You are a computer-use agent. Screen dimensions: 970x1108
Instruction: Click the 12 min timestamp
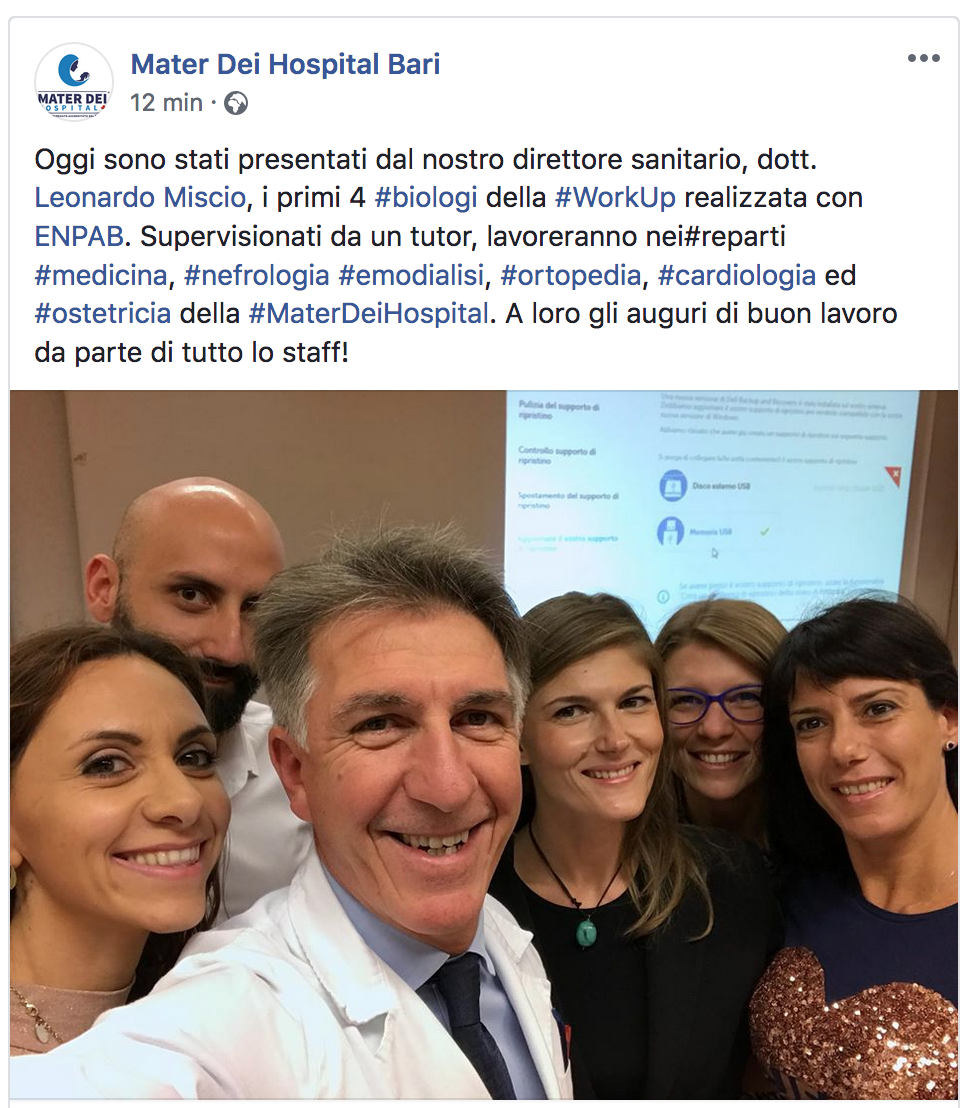coord(167,103)
